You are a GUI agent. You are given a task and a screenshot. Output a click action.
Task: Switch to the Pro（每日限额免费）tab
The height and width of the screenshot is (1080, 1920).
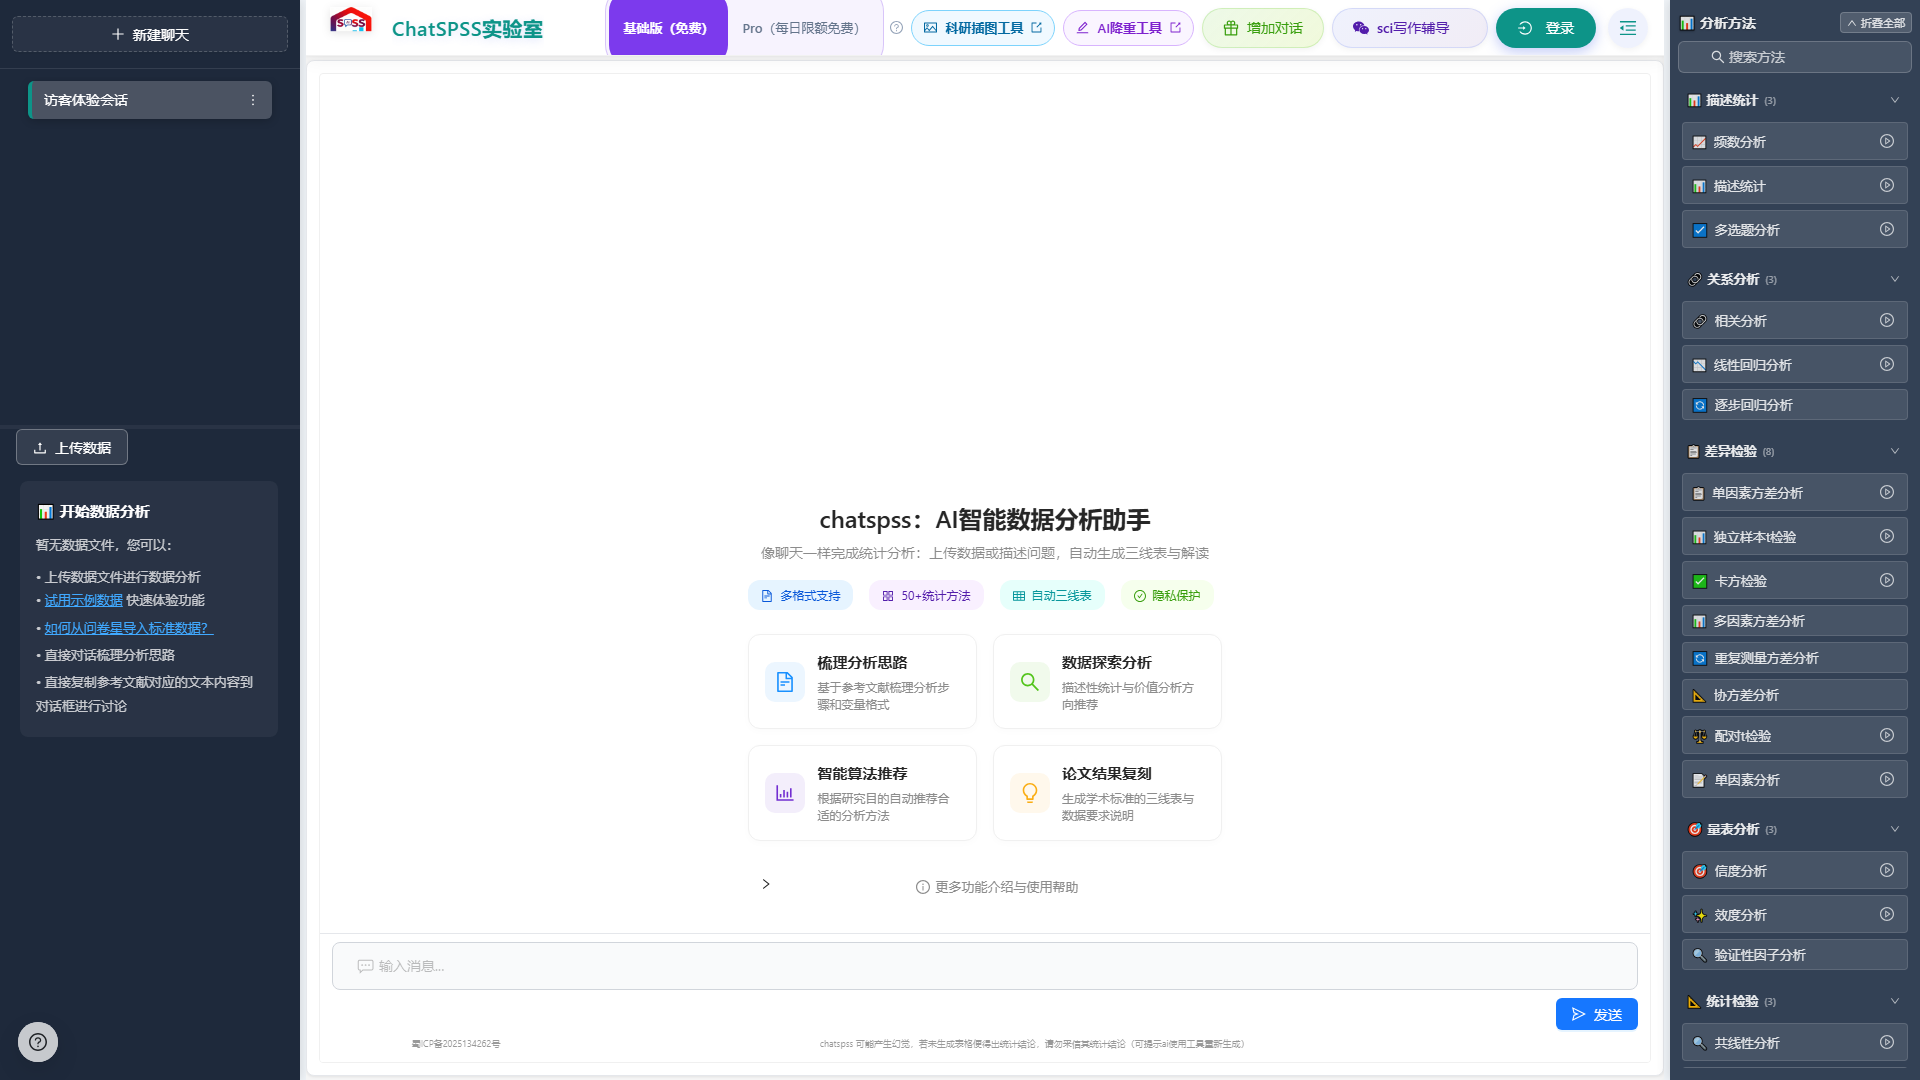tap(802, 28)
